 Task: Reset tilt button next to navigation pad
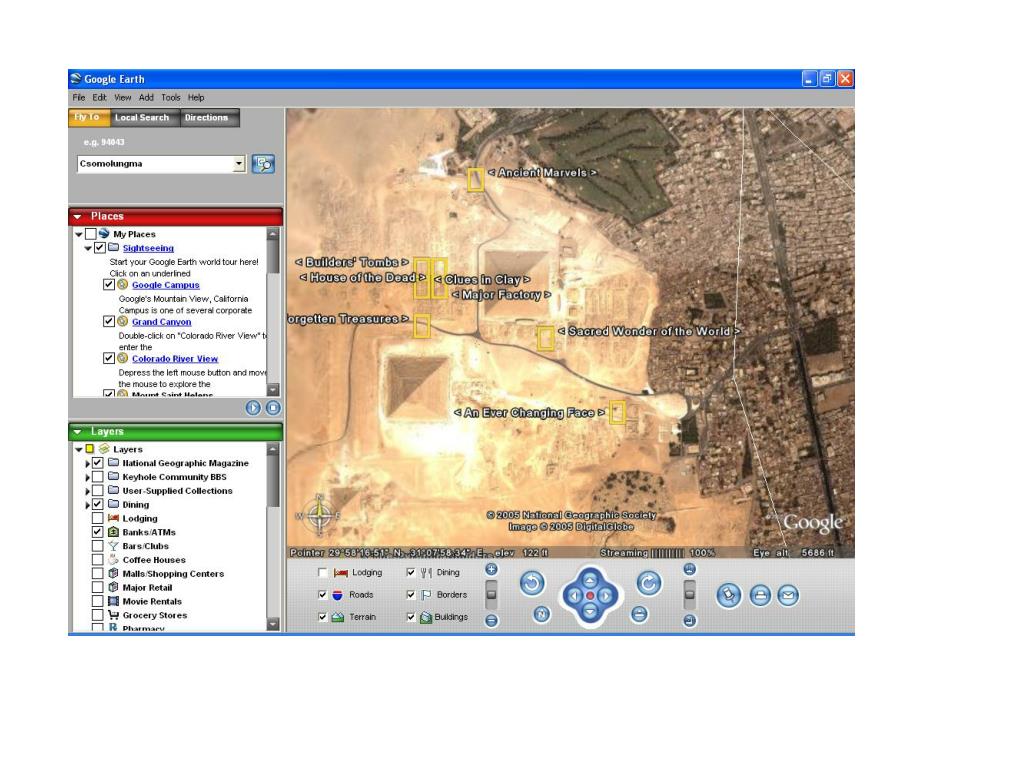[639, 614]
